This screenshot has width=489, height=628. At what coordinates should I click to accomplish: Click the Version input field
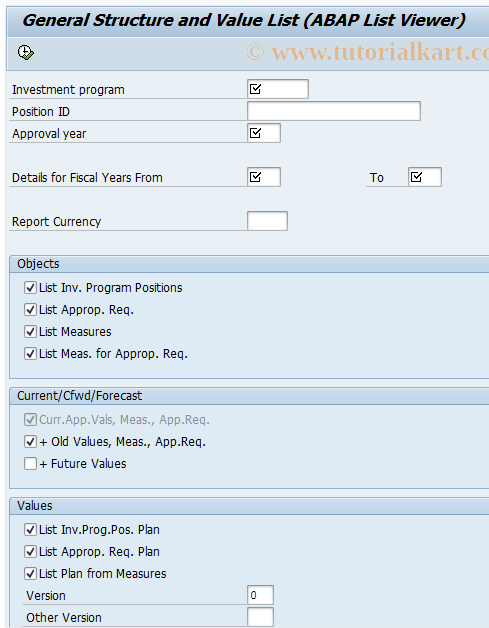click(x=260, y=595)
